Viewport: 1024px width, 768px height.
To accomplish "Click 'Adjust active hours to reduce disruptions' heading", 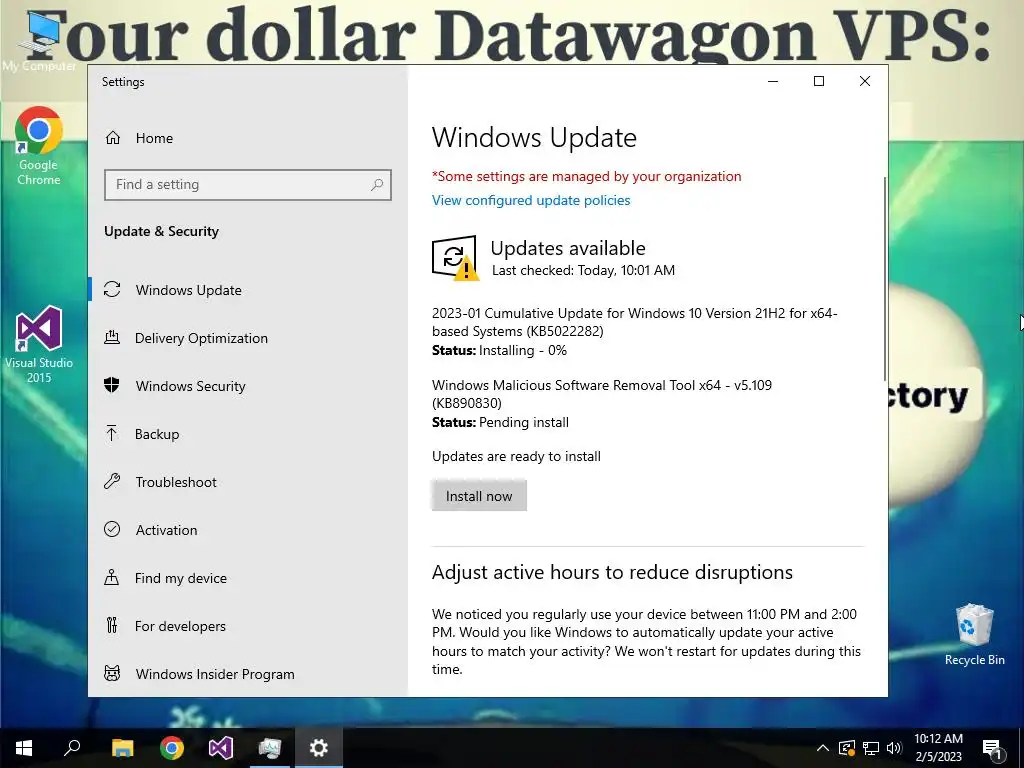I will (x=612, y=572).
